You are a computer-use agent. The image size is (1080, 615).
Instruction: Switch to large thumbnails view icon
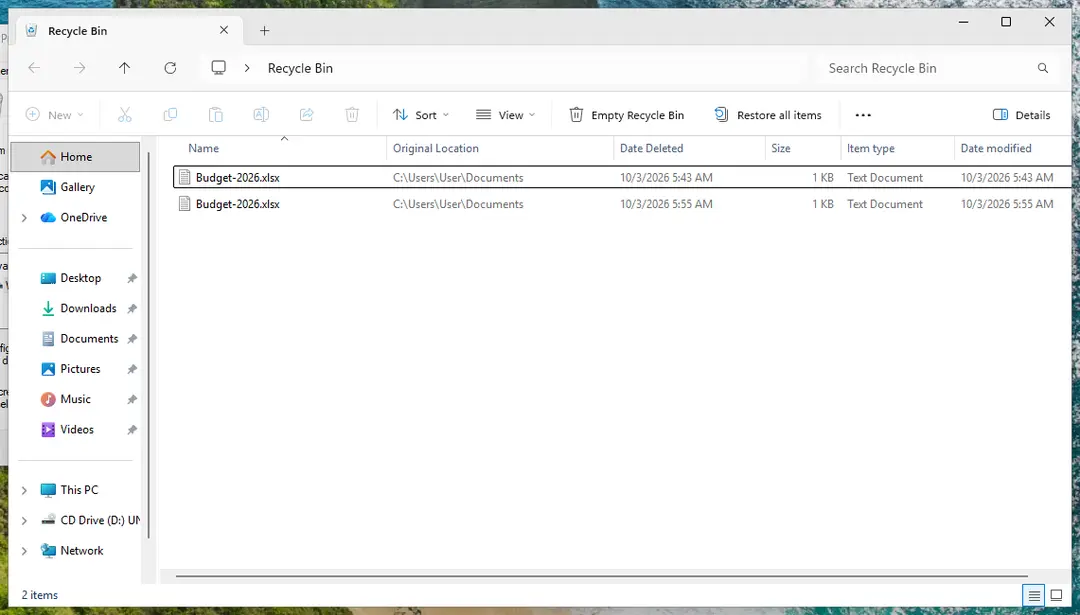click(x=1056, y=596)
